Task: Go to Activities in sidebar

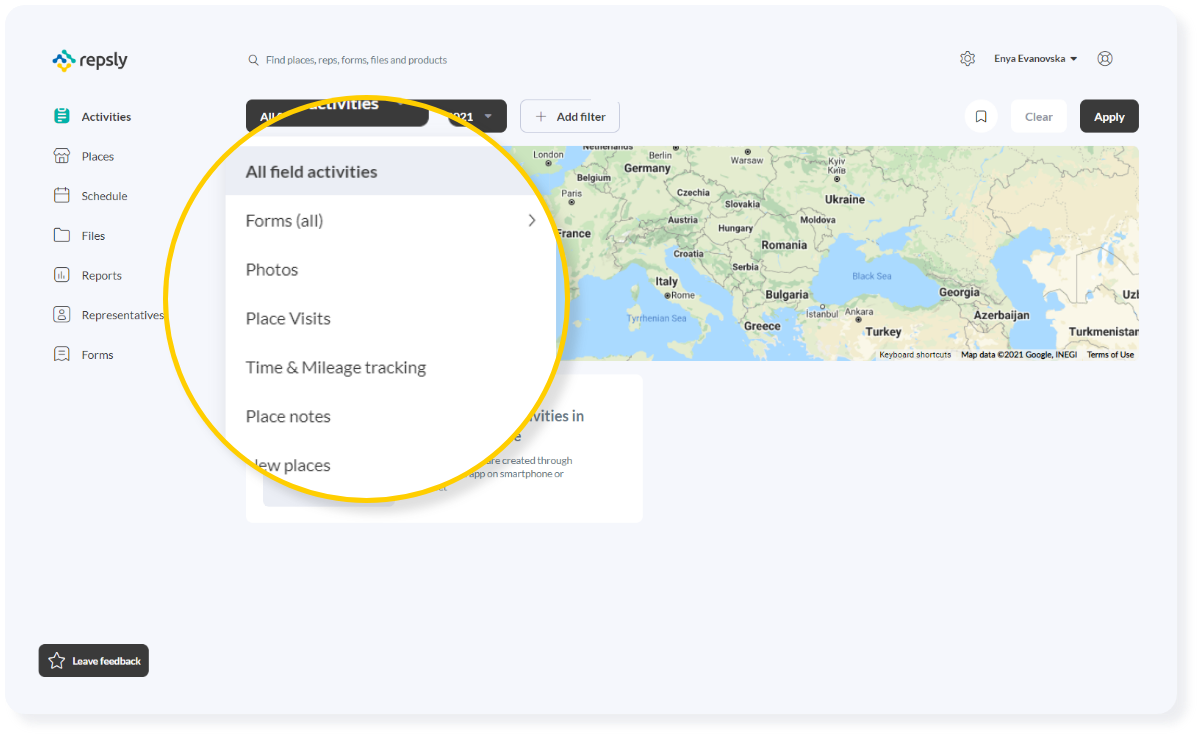Action: point(106,117)
